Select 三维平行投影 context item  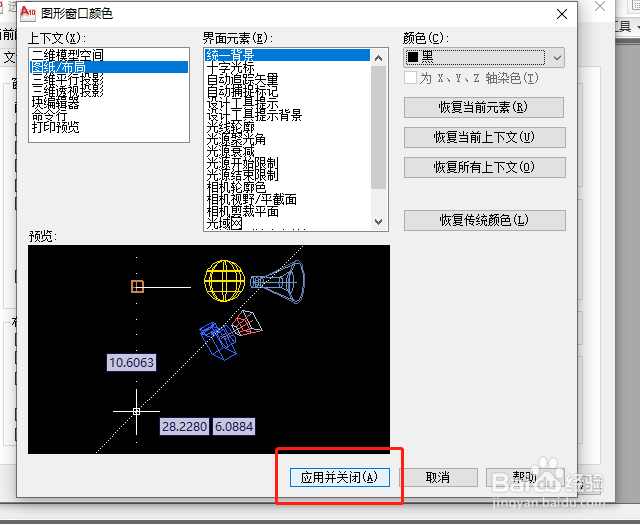(109, 79)
